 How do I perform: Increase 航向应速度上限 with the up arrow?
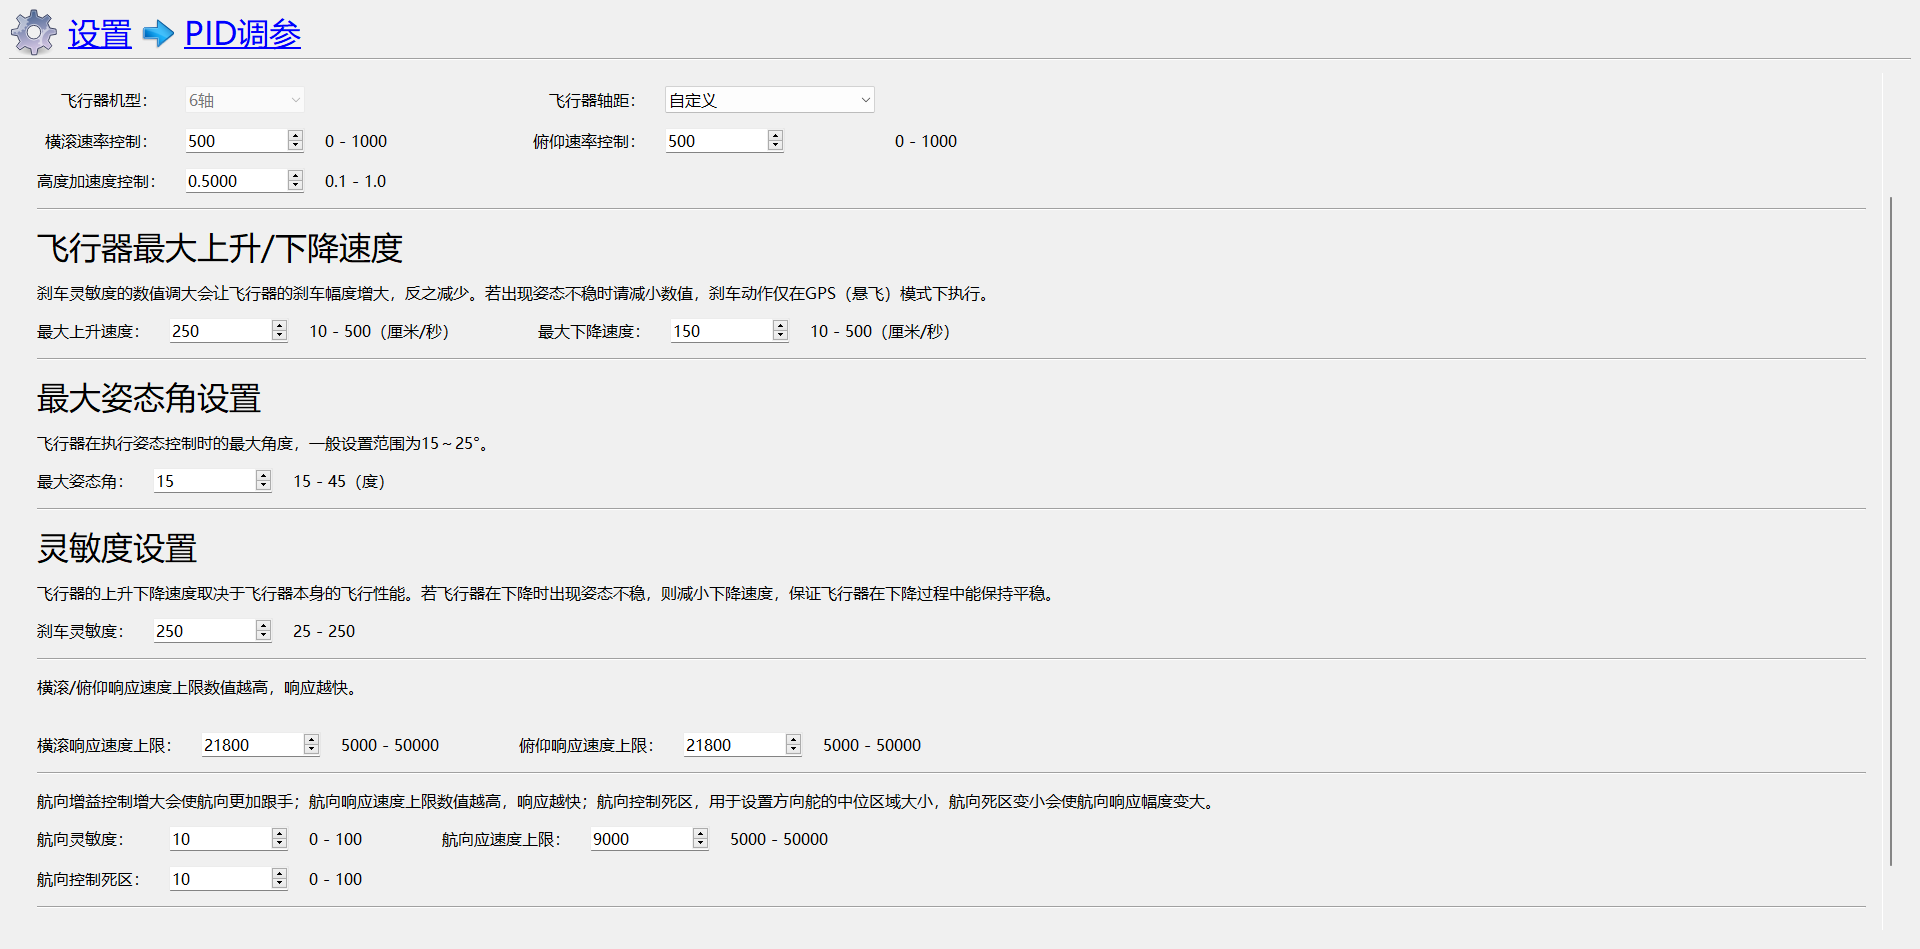click(x=700, y=834)
